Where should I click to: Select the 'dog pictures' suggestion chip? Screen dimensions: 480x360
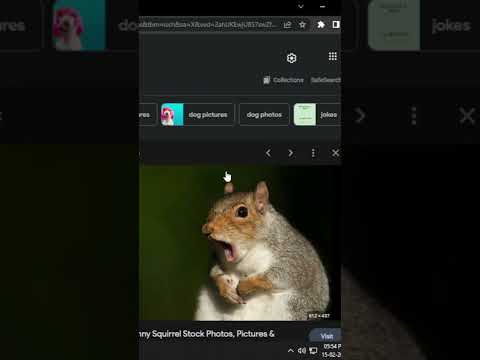coord(197,115)
